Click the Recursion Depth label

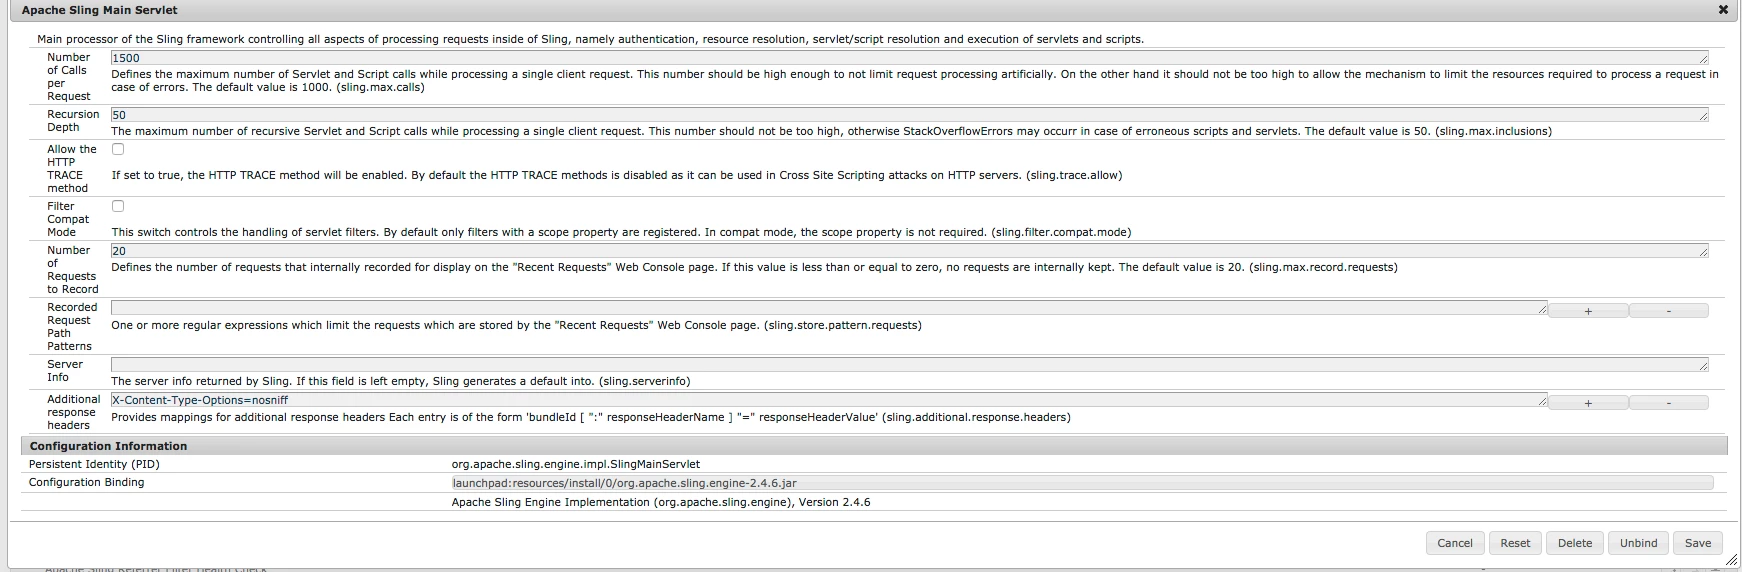(73, 121)
